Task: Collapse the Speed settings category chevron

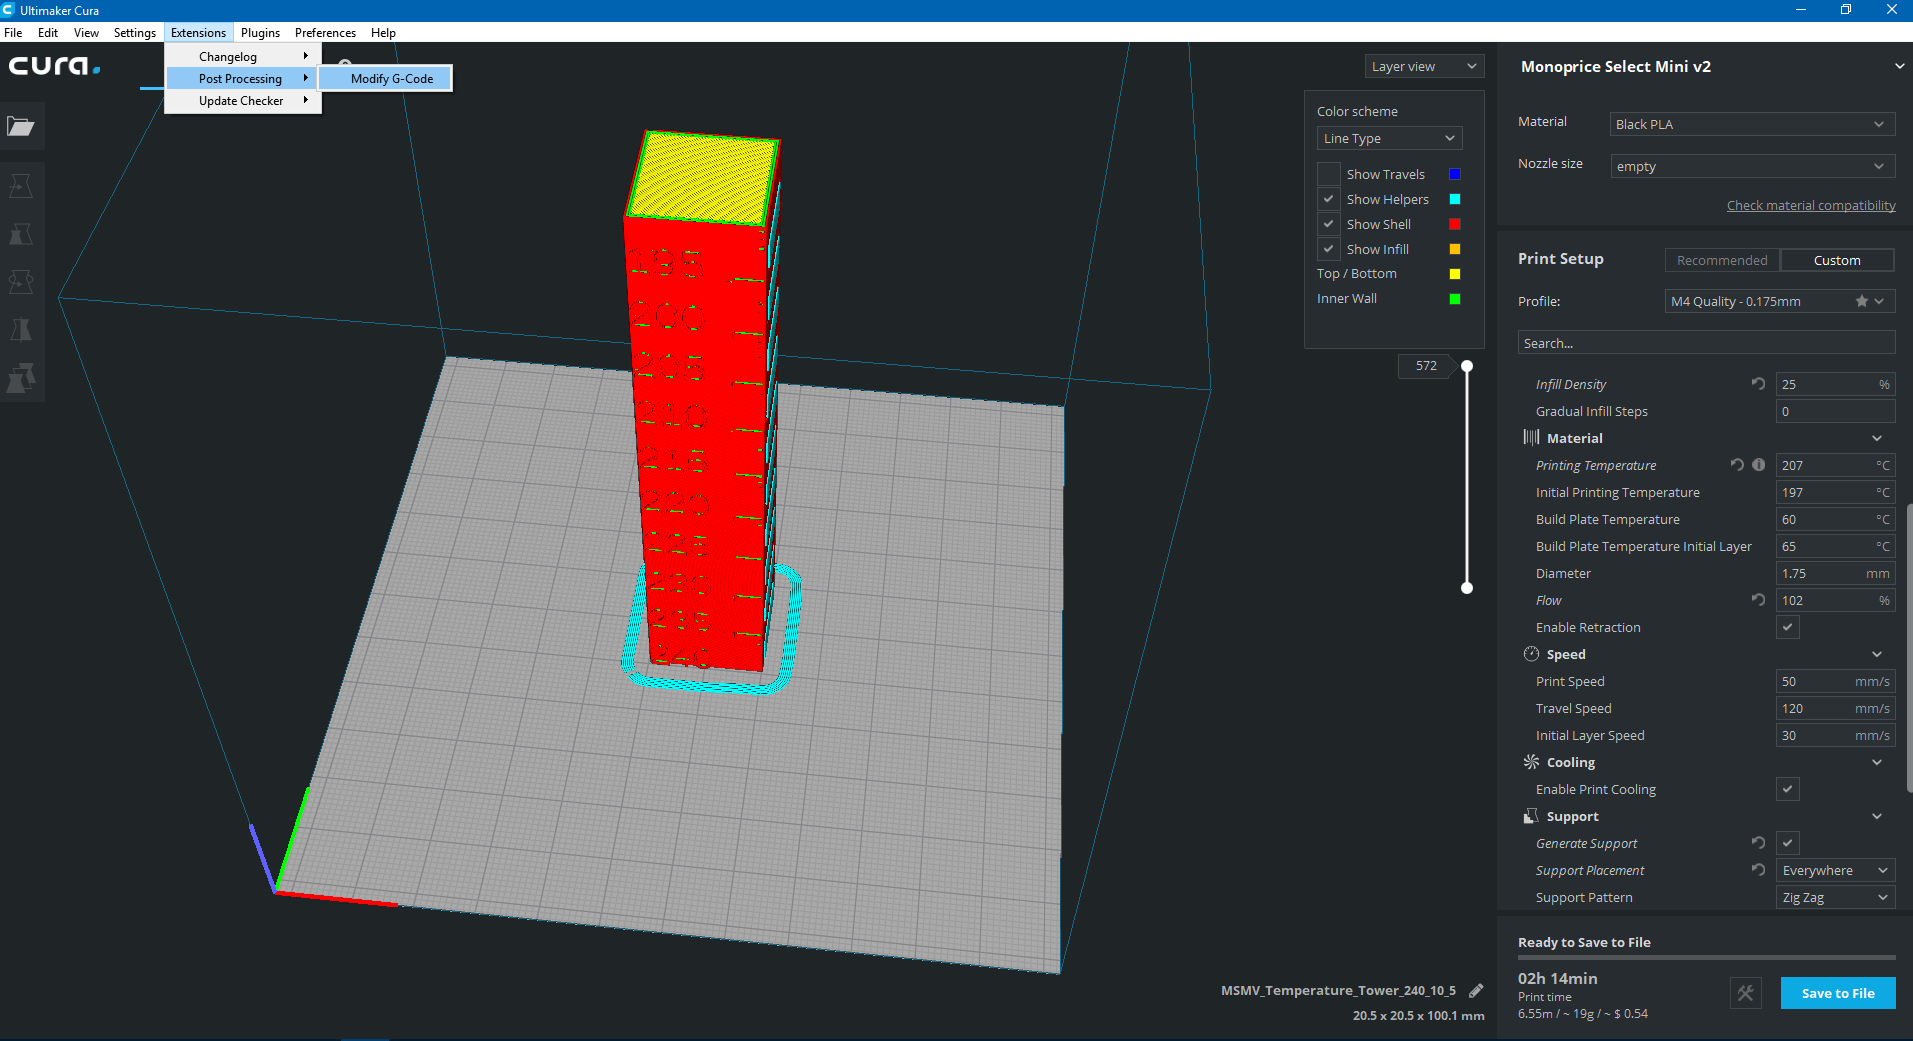Action: 1877,654
